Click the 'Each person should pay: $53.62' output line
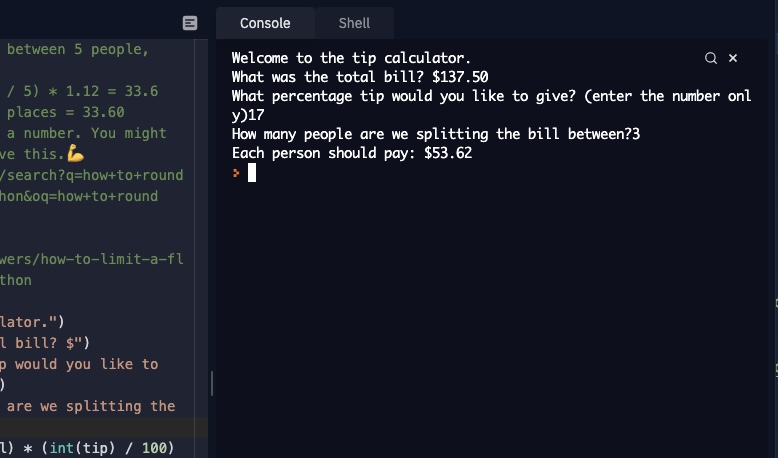The image size is (778, 458). pyautogui.click(x=351, y=154)
